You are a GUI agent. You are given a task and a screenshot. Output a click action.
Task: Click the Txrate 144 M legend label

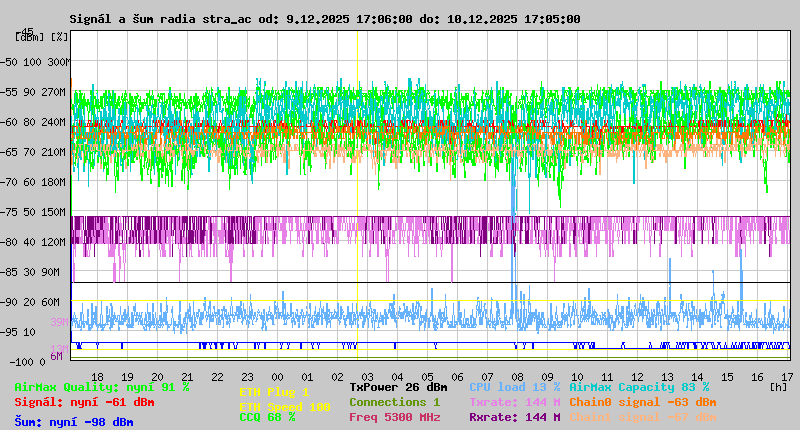[x=514, y=402]
